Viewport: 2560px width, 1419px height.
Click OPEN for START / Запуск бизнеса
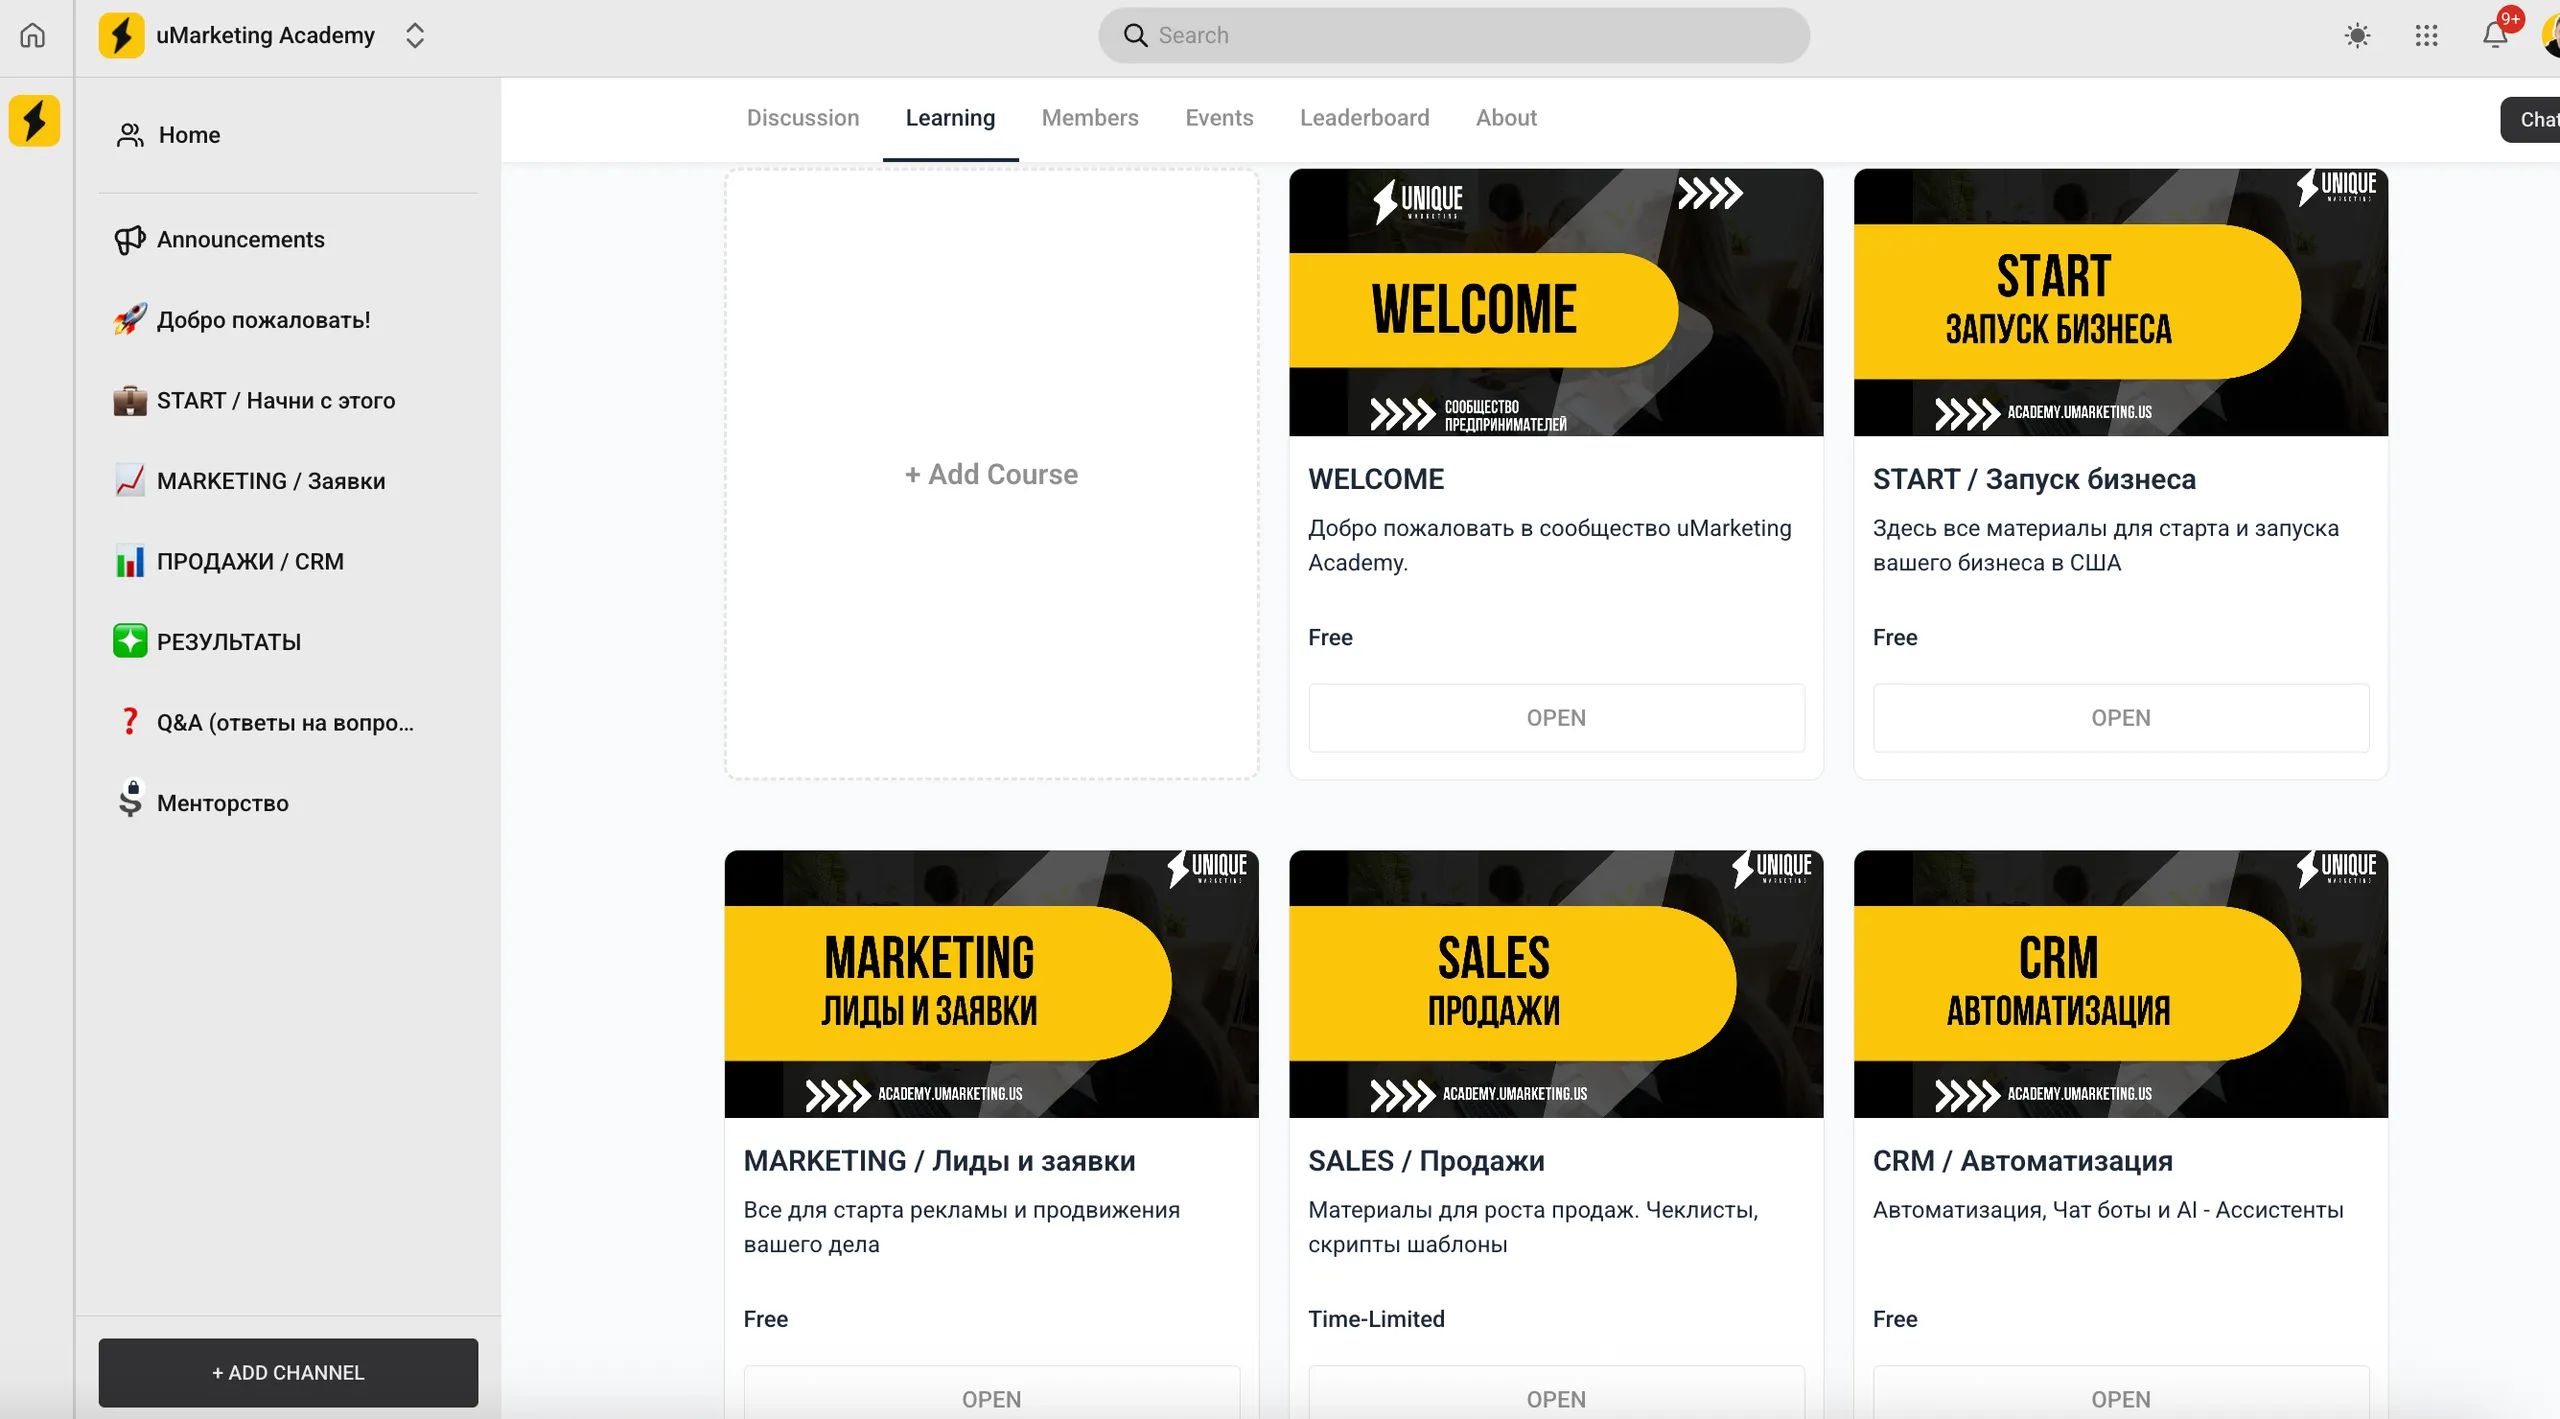point(2120,718)
